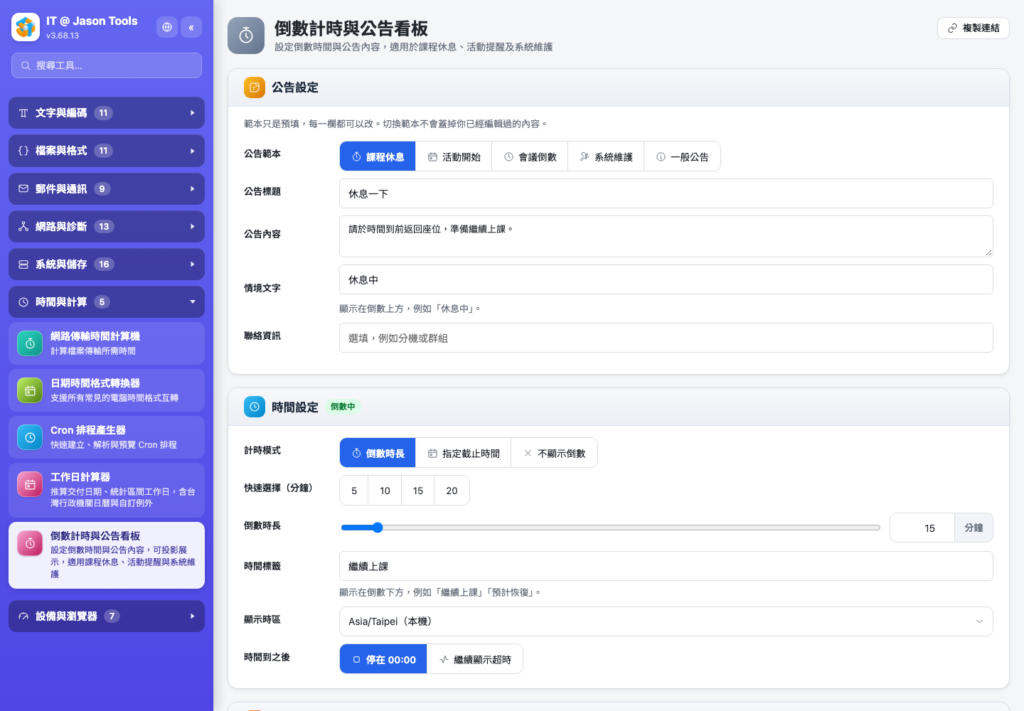The width and height of the screenshot is (1024, 711).
Task: Click the 郵件與通訊 envelope icon
Action: (24, 189)
